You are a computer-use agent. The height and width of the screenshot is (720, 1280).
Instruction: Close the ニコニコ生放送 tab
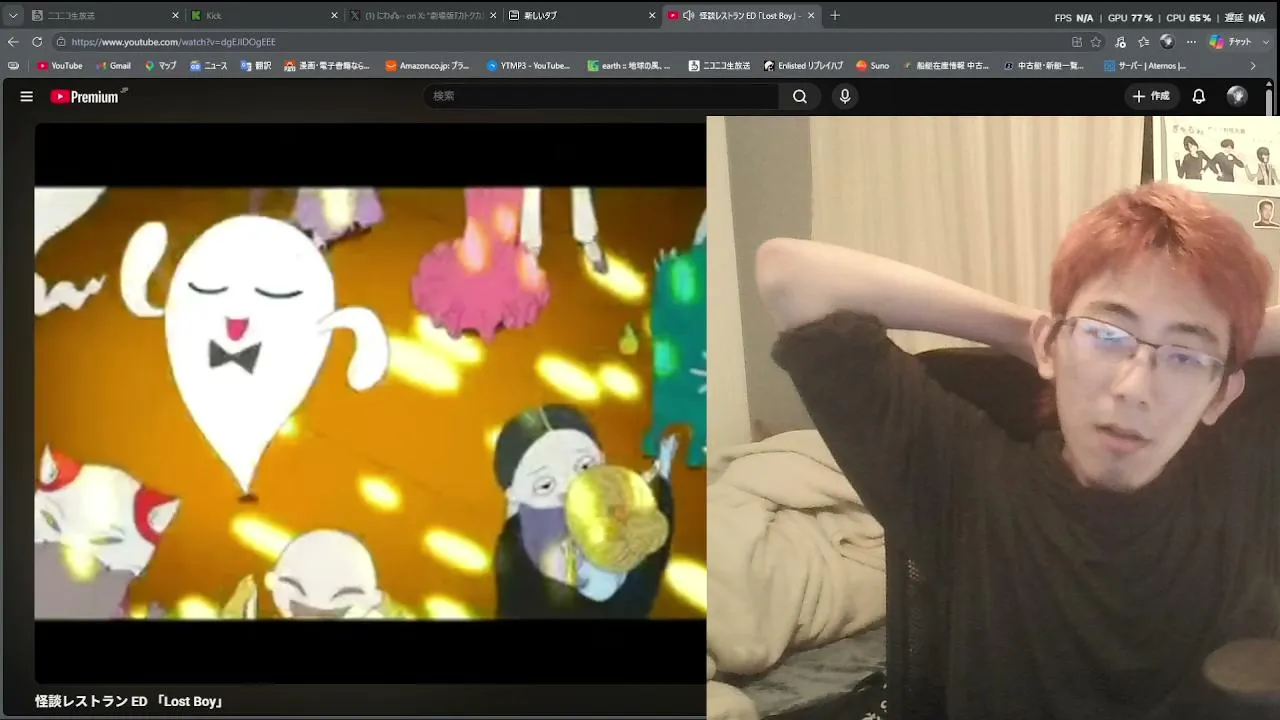(x=175, y=16)
